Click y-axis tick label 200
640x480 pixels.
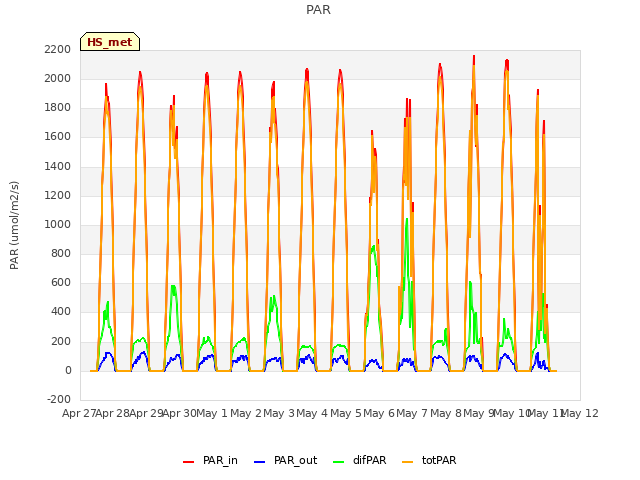coord(61,342)
